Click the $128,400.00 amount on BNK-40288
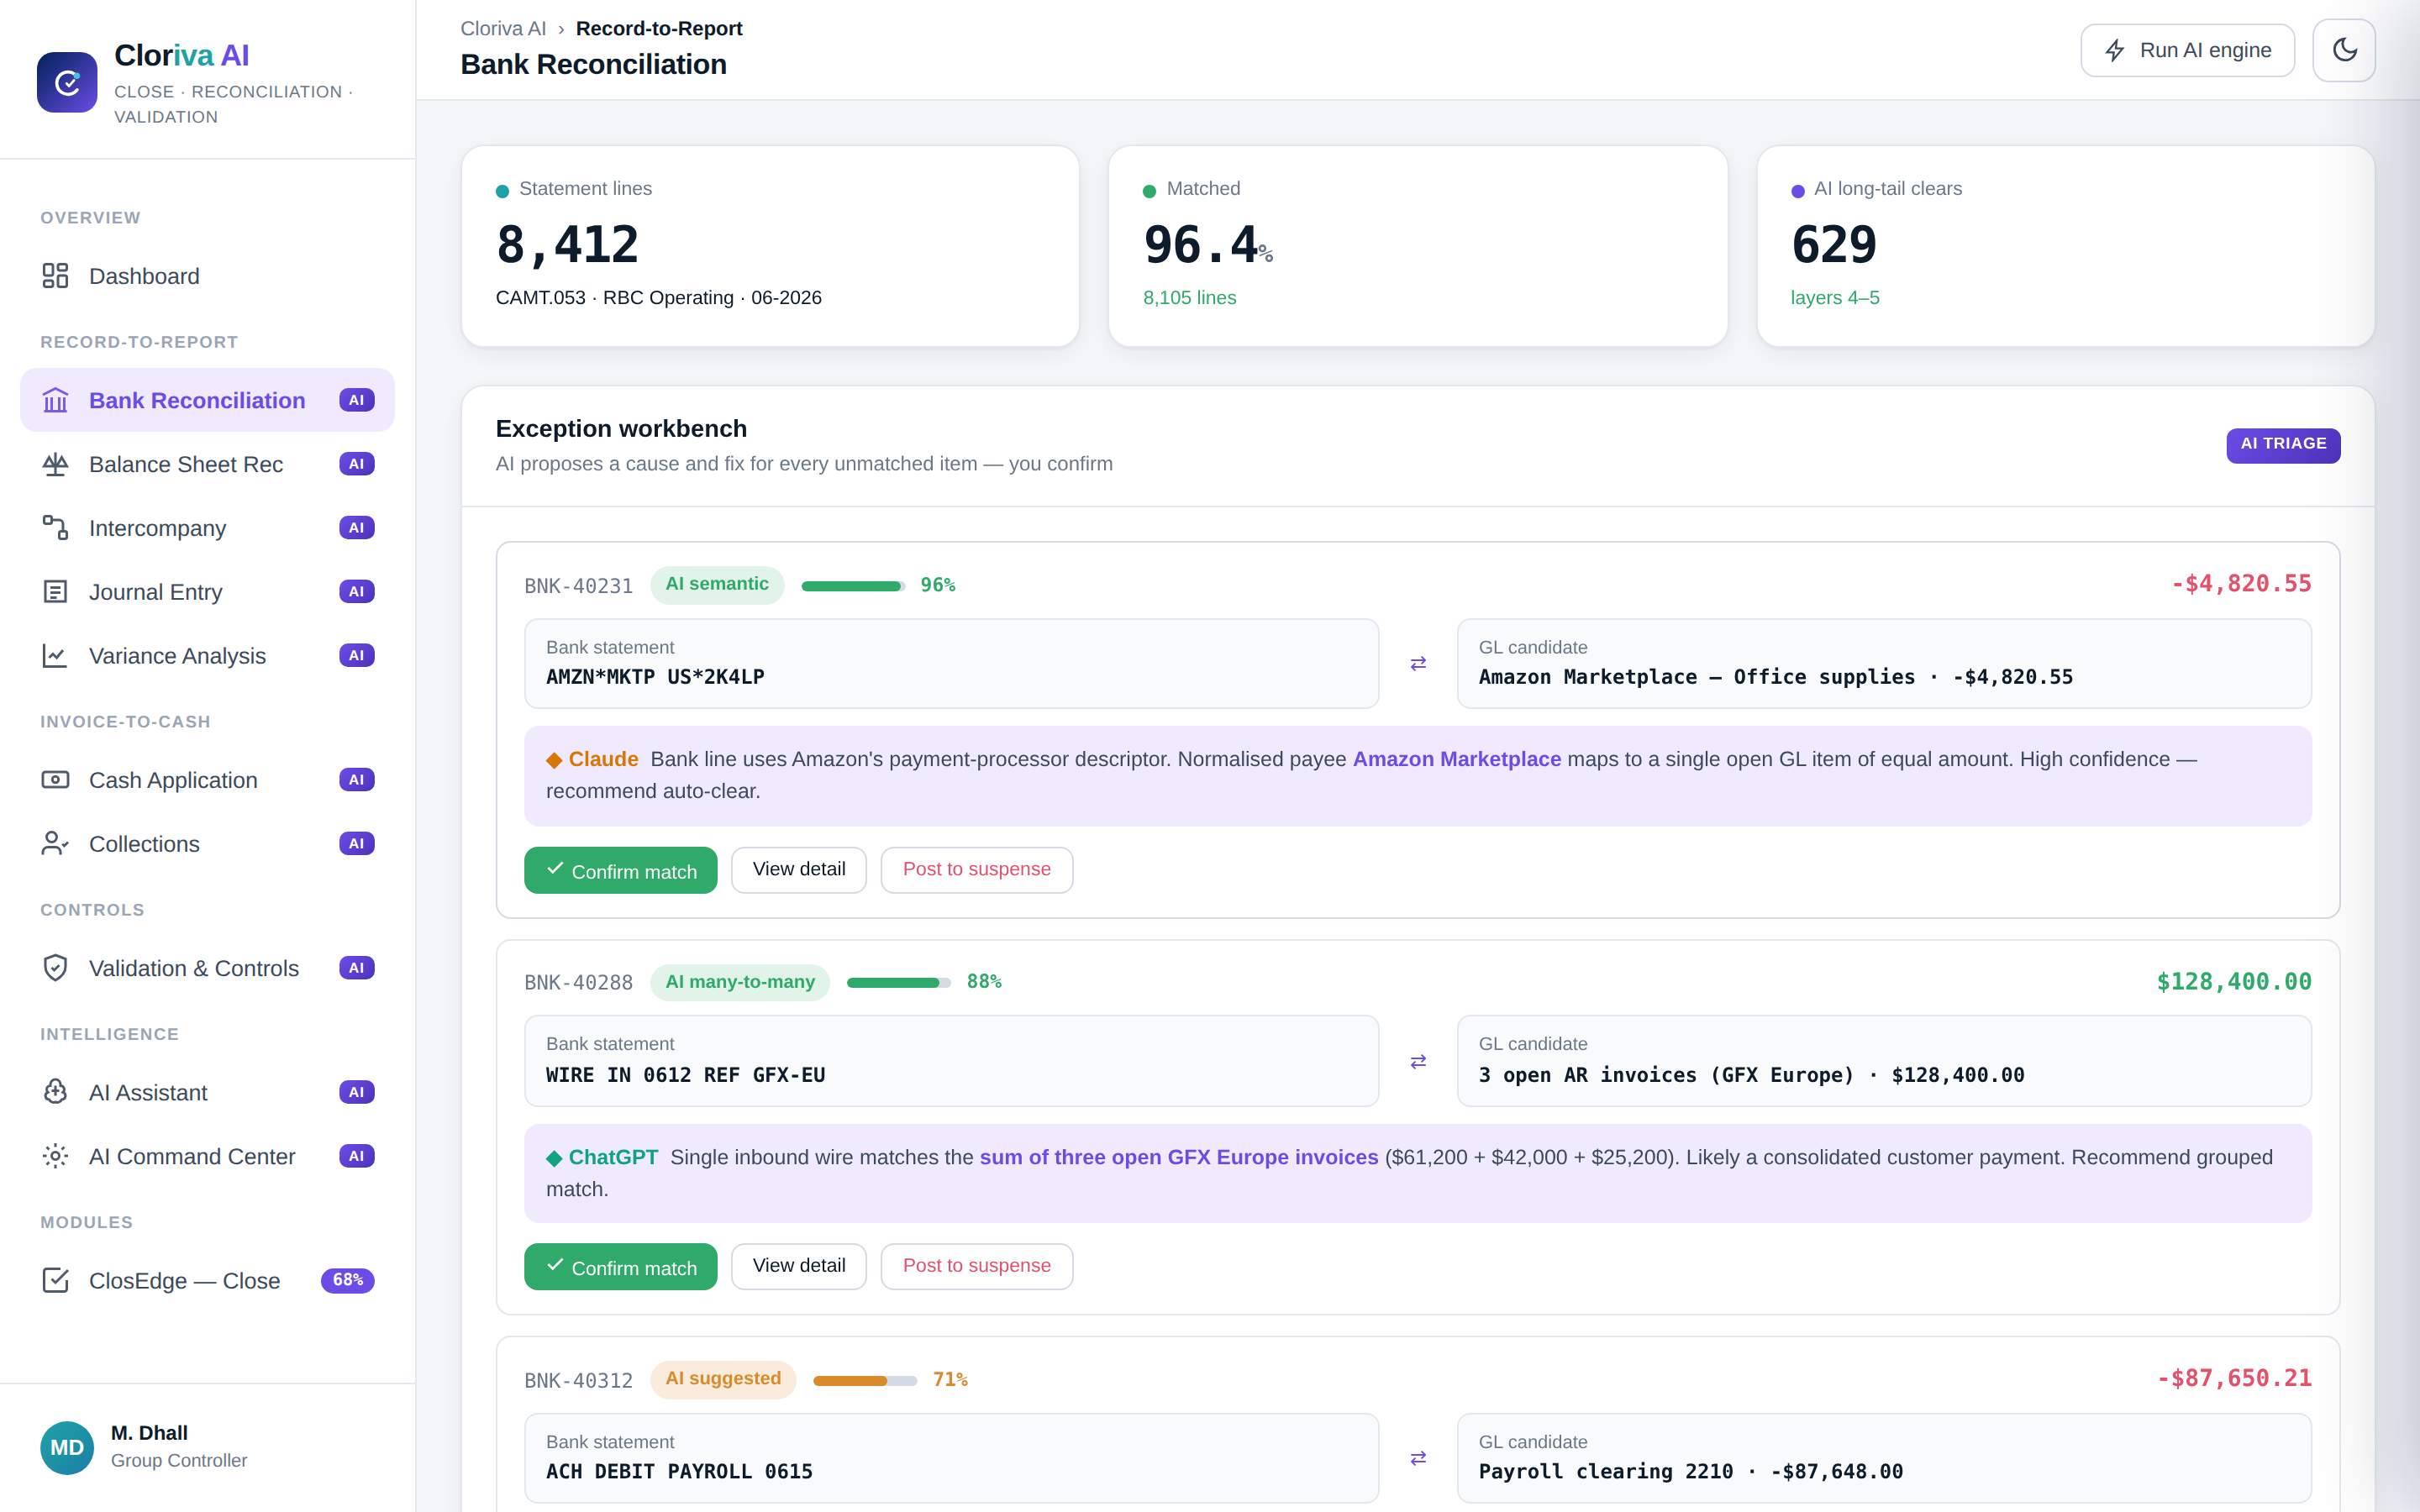This screenshot has width=2420, height=1512. [2234, 982]
